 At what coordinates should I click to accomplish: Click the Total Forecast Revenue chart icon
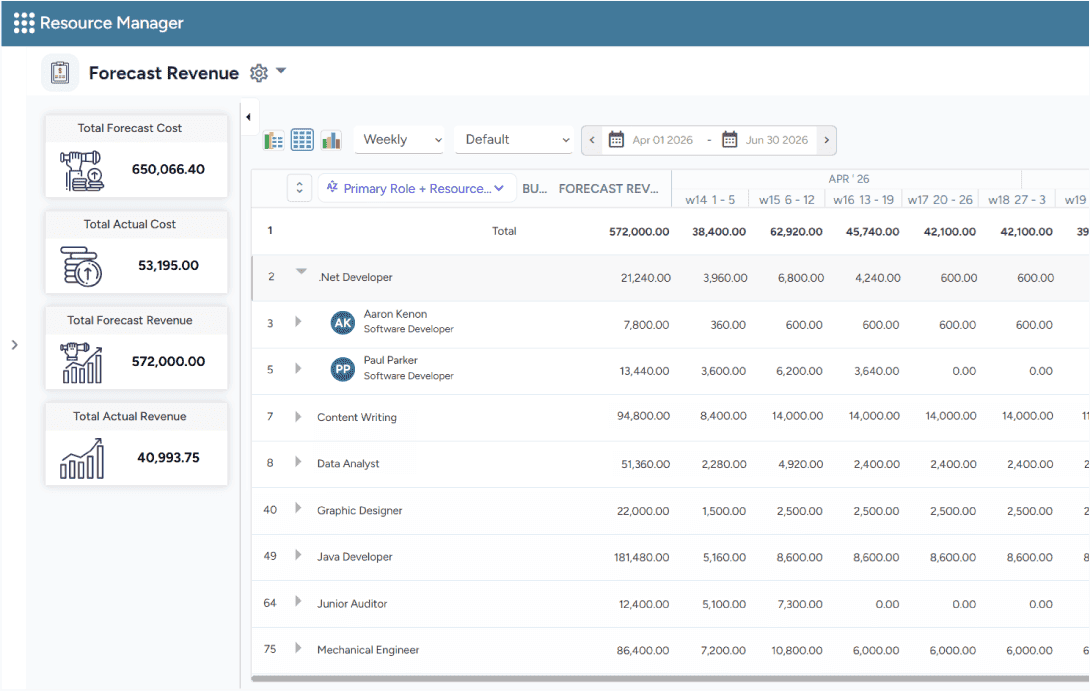point(81,363)
